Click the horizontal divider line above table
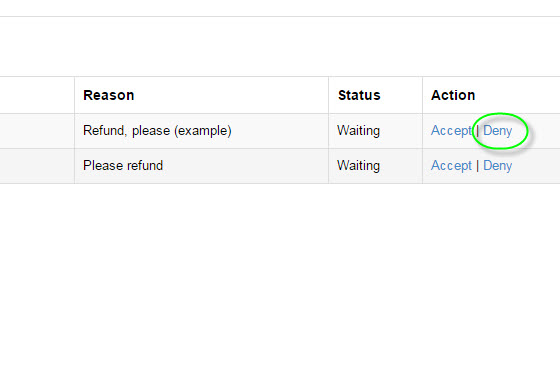This screenshot has height=379, width=560. click(x=280, y=16)
